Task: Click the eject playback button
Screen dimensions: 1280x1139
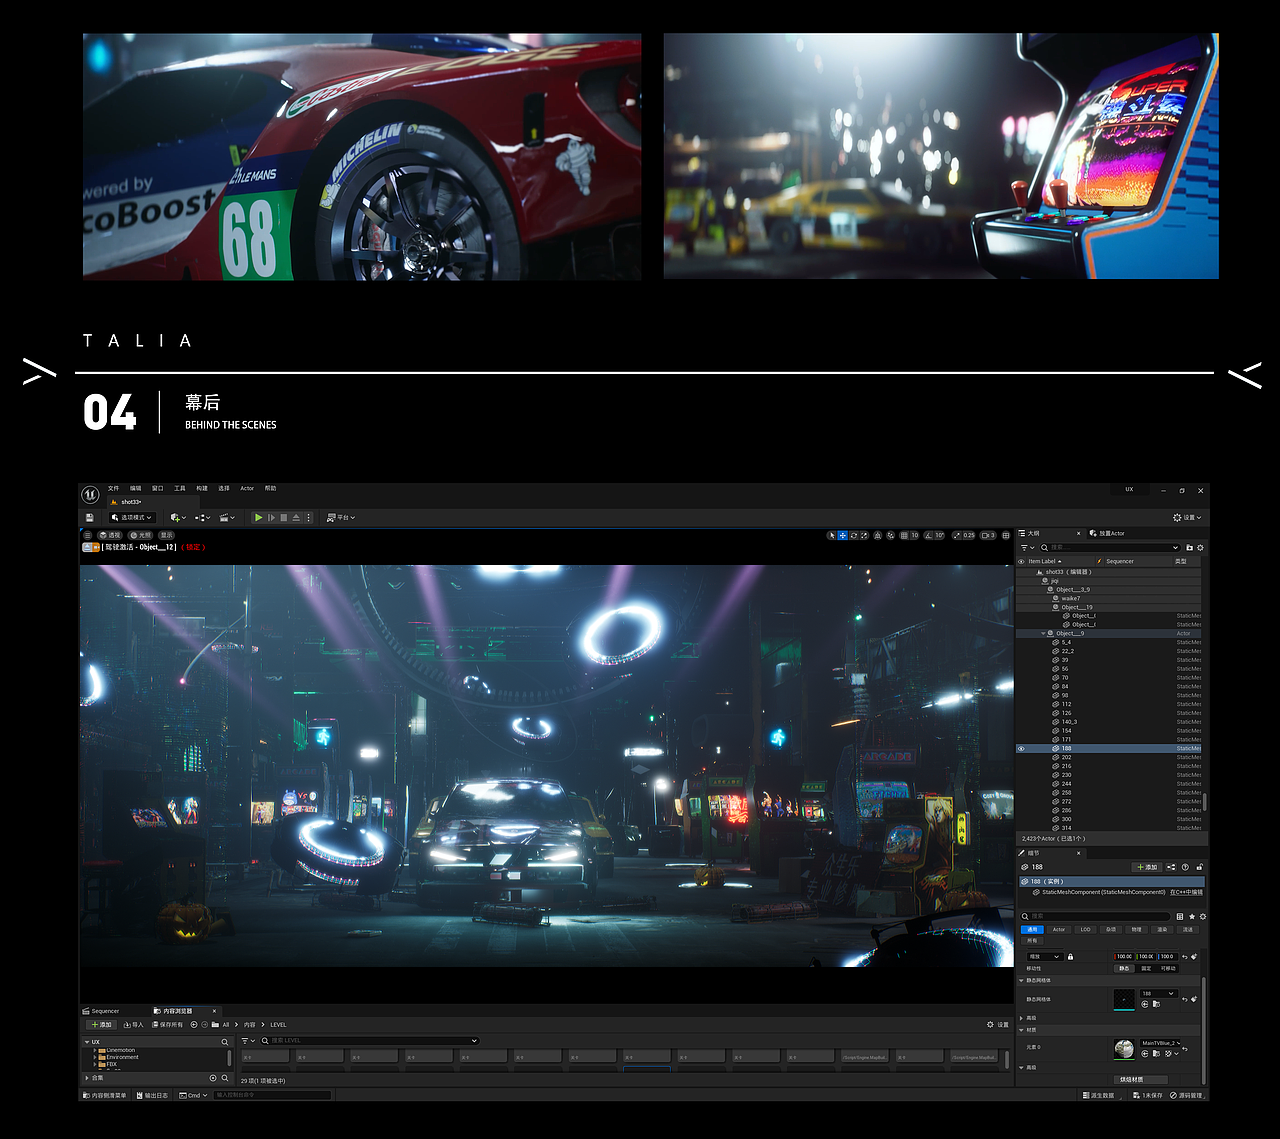Action: click(296, 518)
